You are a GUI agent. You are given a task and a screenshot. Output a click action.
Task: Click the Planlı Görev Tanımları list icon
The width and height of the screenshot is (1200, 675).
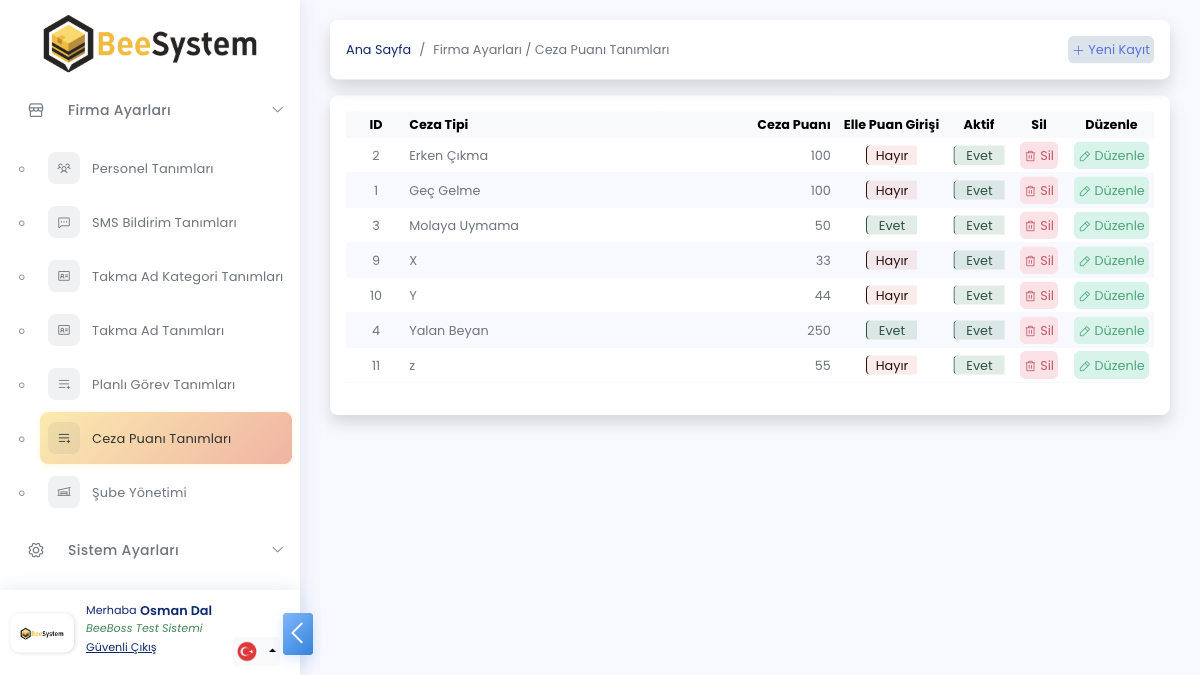(x=64, y=384)
